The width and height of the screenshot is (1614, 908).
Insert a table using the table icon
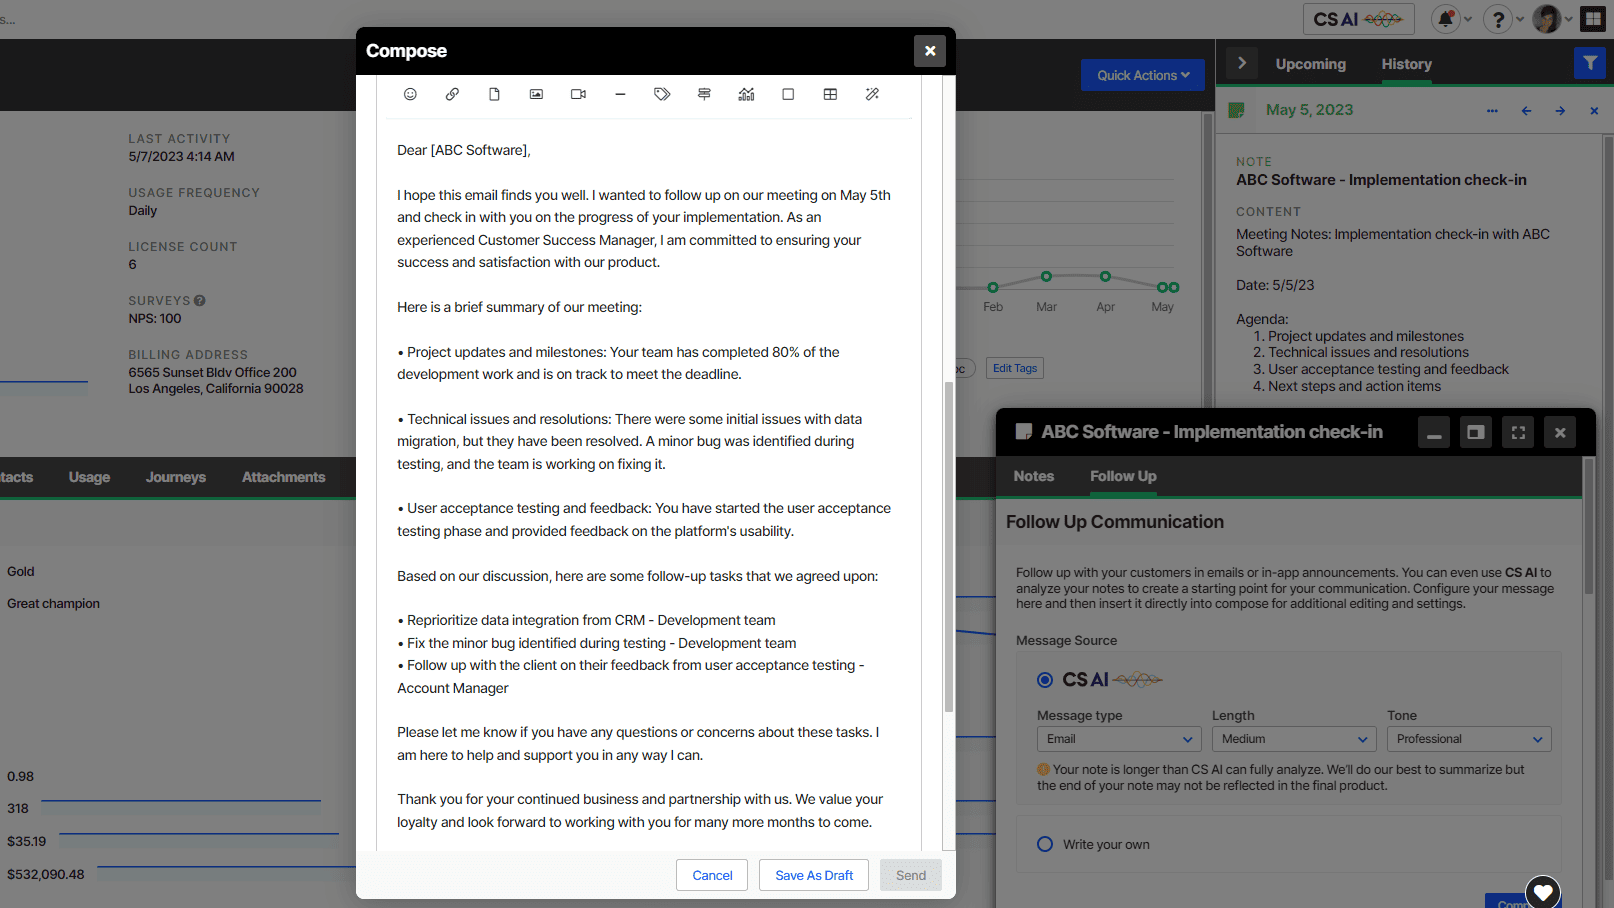point(830,93)
